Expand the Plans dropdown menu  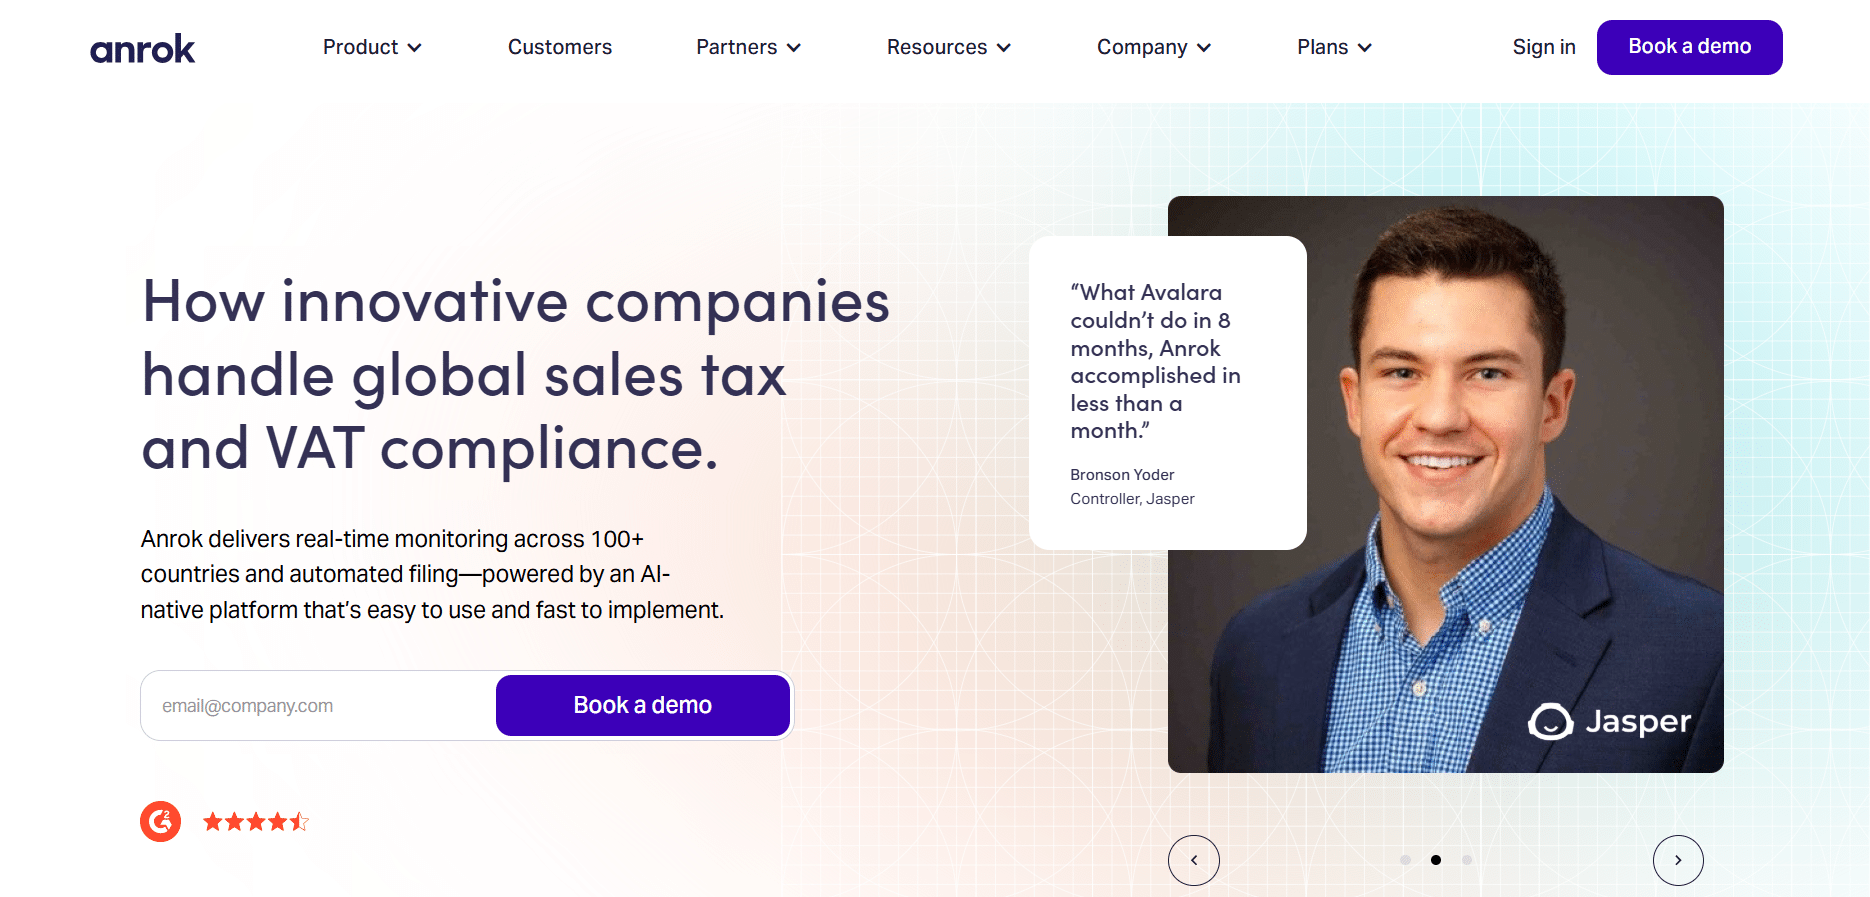click(x=1335, y=47)
